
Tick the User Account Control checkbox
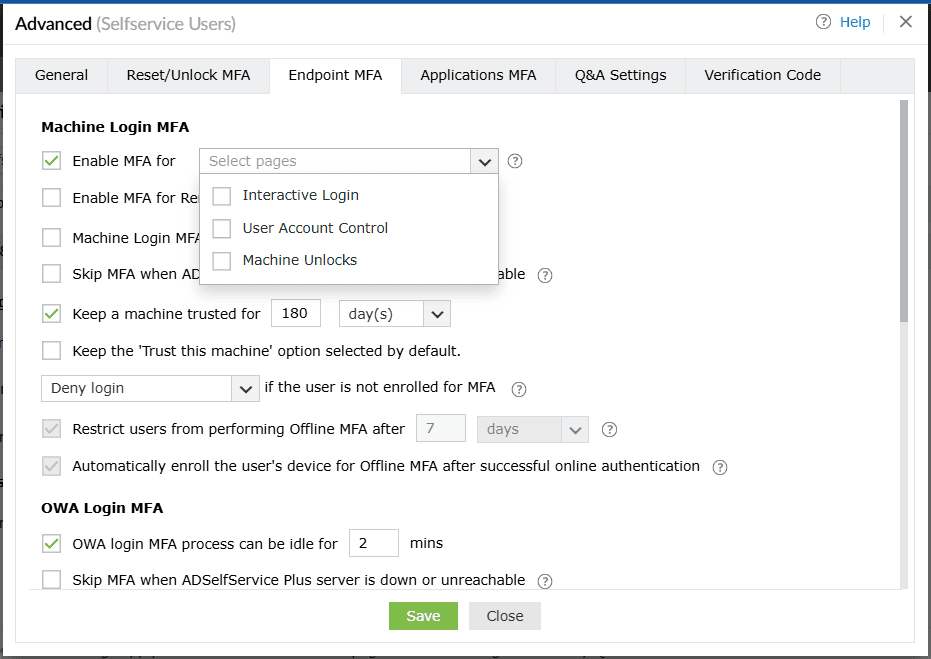(222, 228)
